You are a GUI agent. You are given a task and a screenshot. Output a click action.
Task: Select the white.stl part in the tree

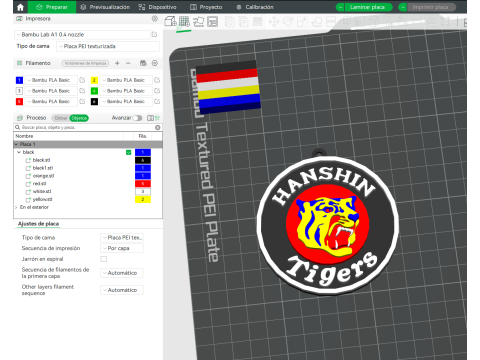pos(42,192)
